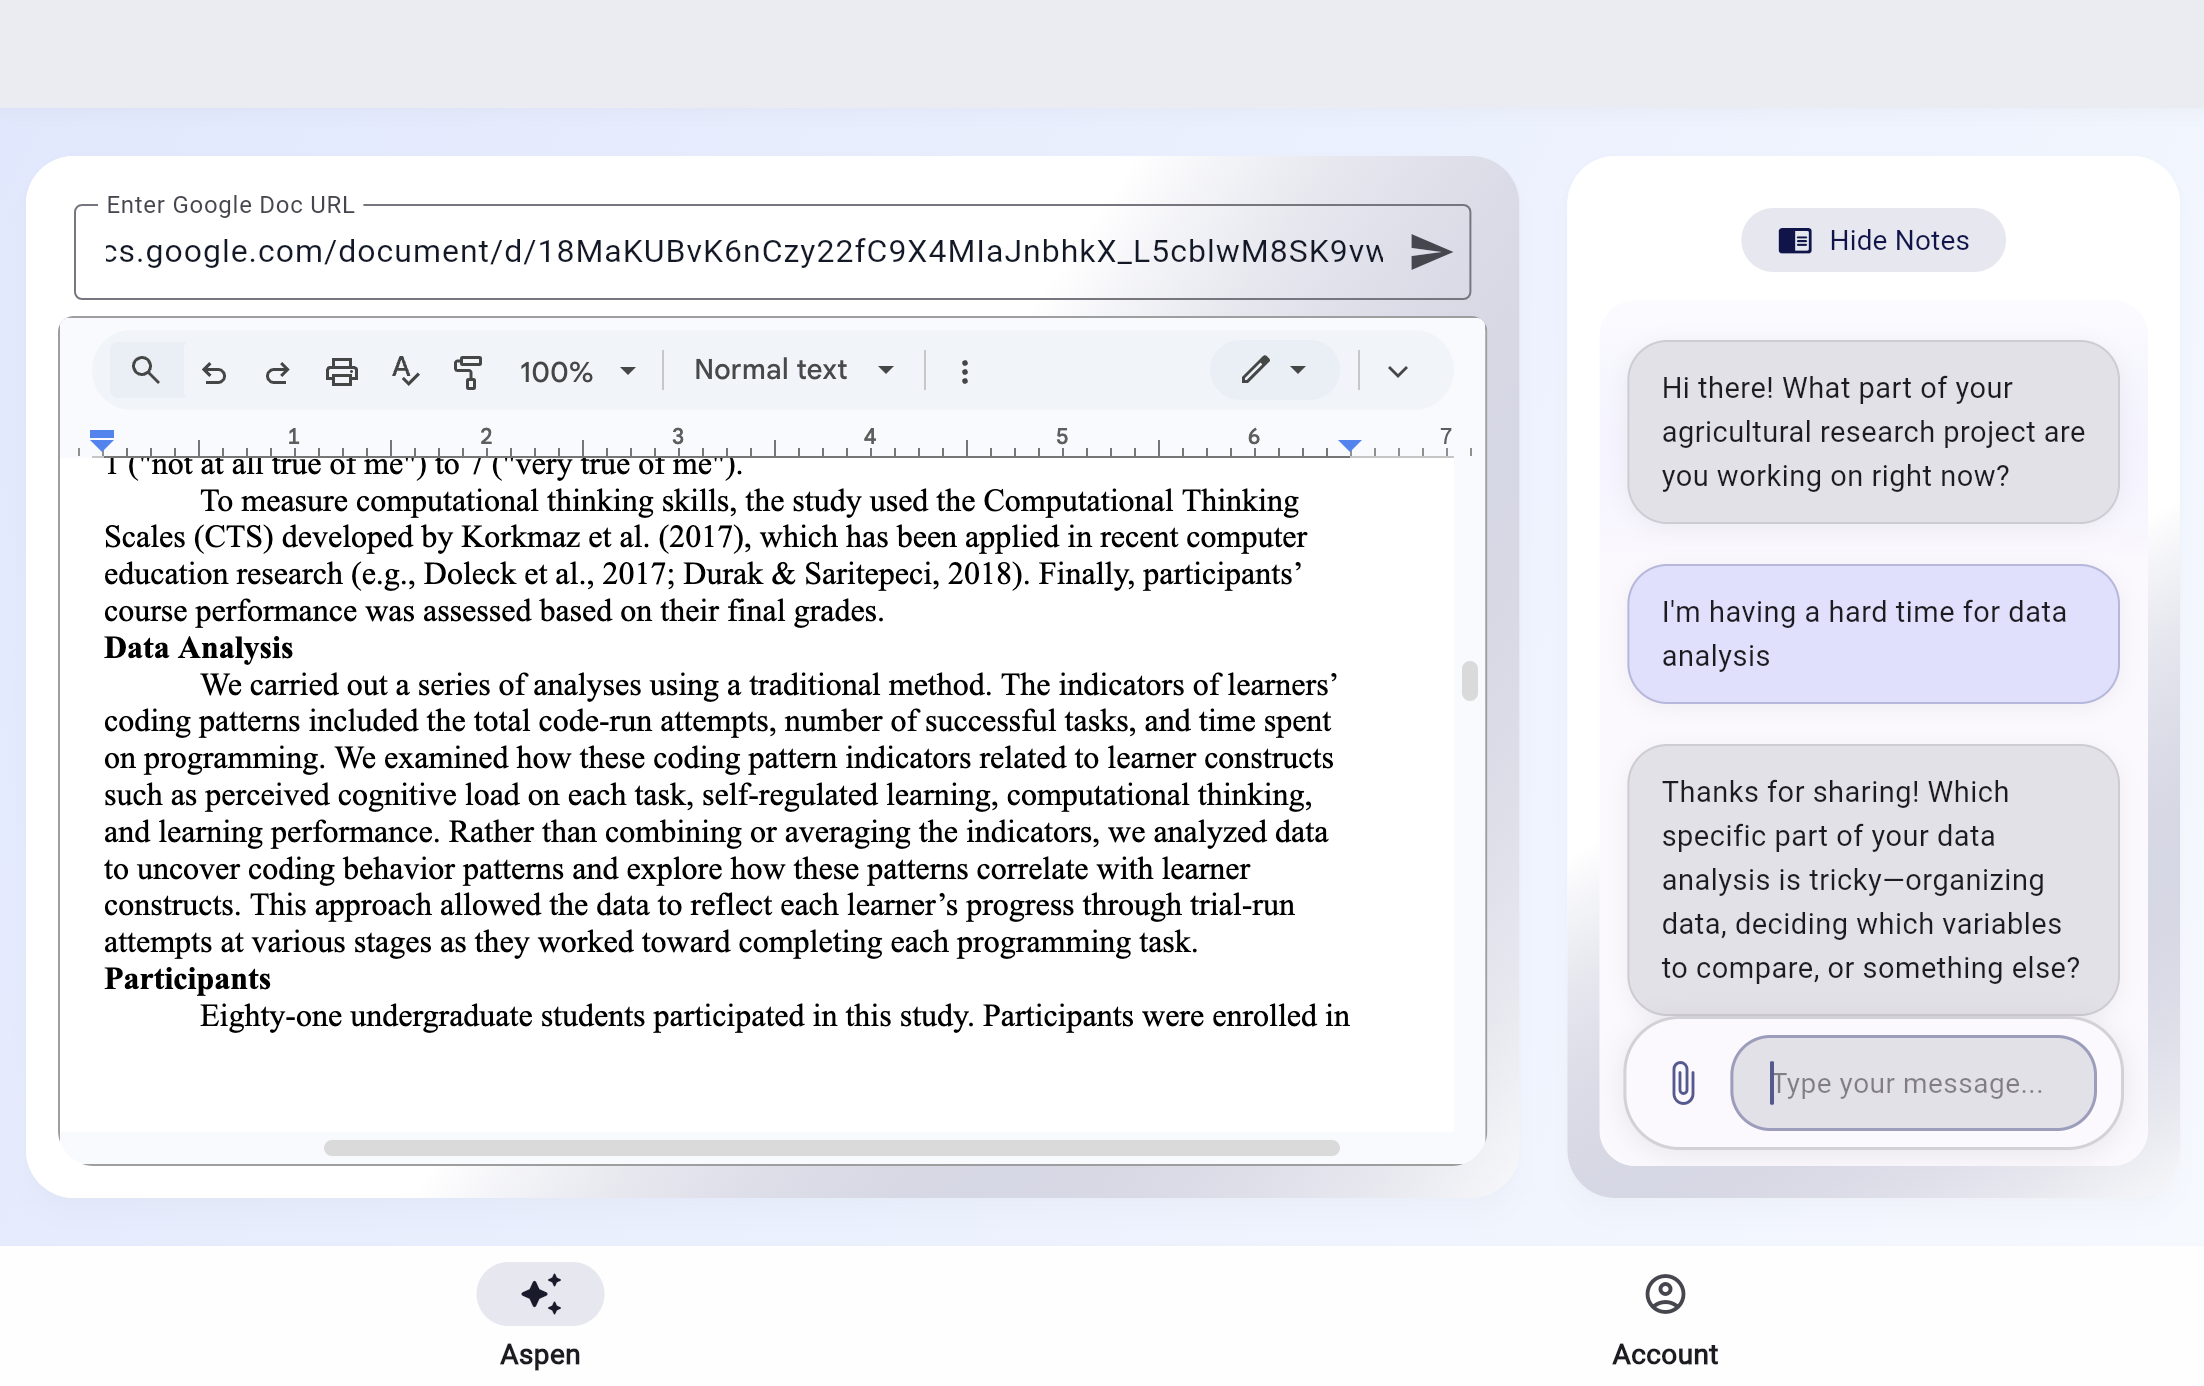Image resolution: width=2204 pixels, height=1386 pixels.
Task: Click the paint format roller icon
Action: (468, 372)
